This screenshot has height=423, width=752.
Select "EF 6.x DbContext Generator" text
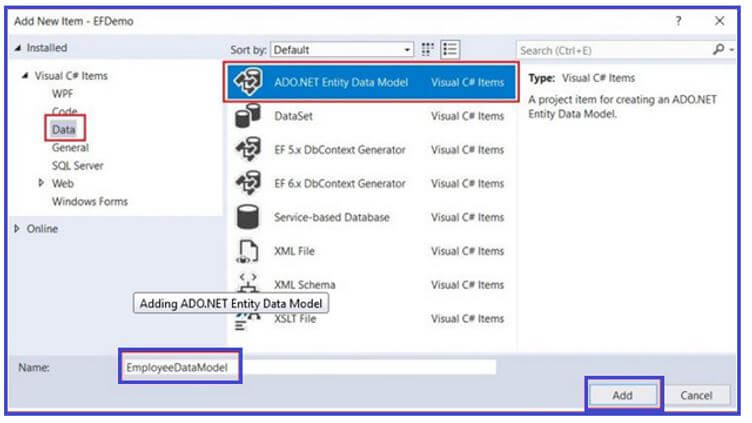(x=340, y=183)
